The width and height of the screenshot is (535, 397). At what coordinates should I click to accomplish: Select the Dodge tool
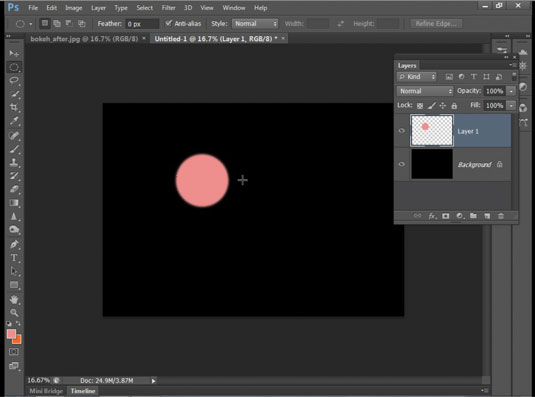[14, 230]
